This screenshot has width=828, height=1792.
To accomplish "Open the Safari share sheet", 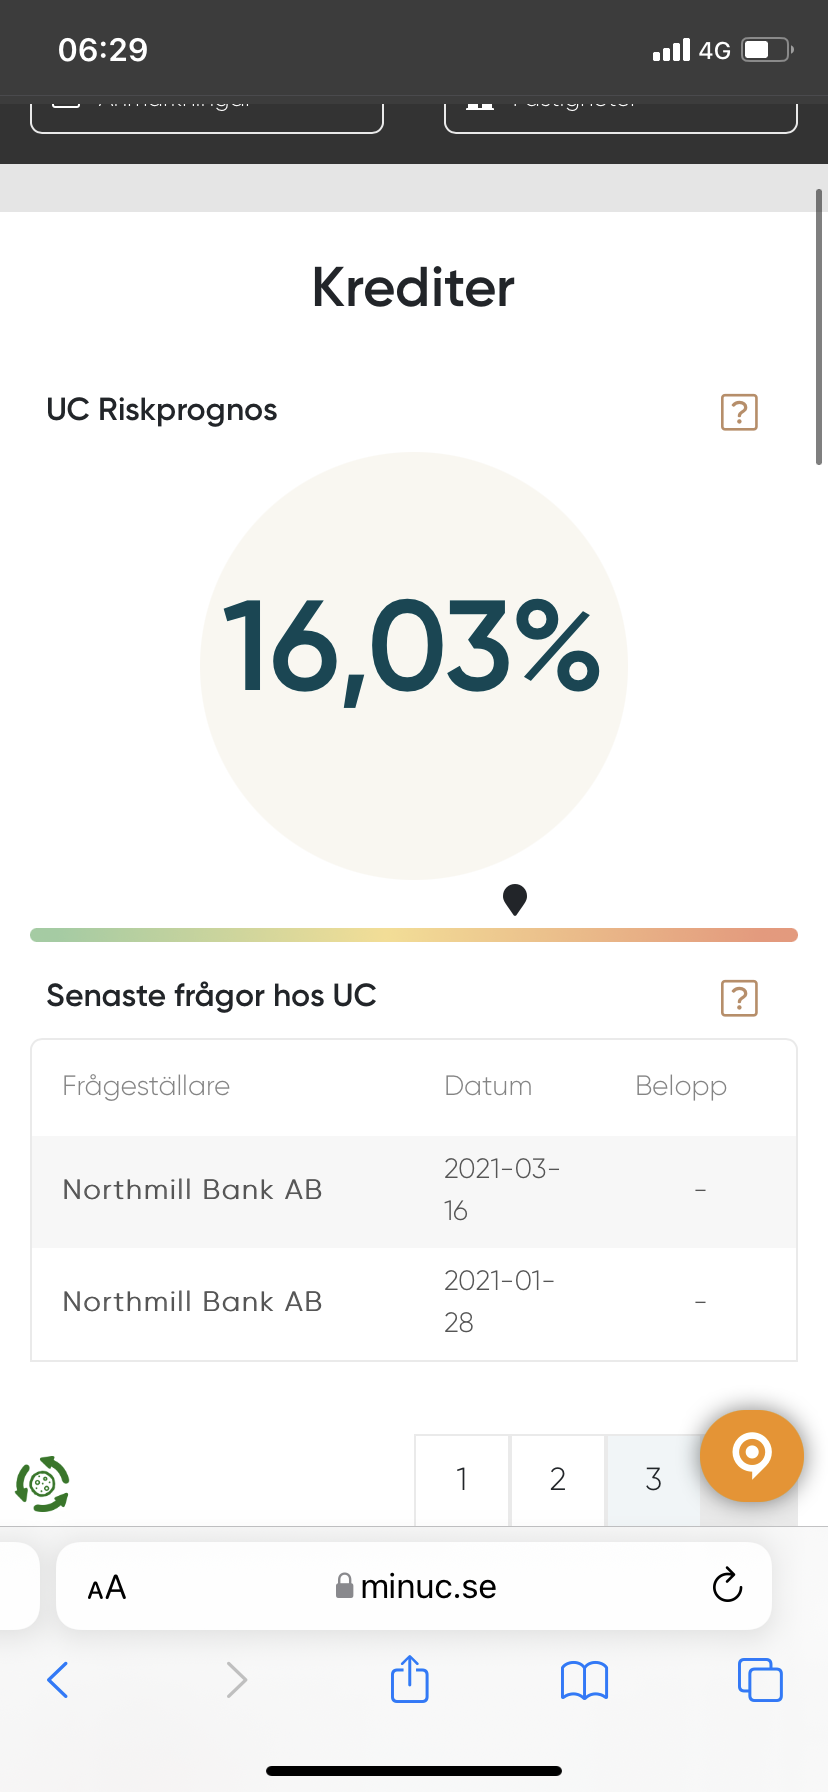I will 409,1679.
